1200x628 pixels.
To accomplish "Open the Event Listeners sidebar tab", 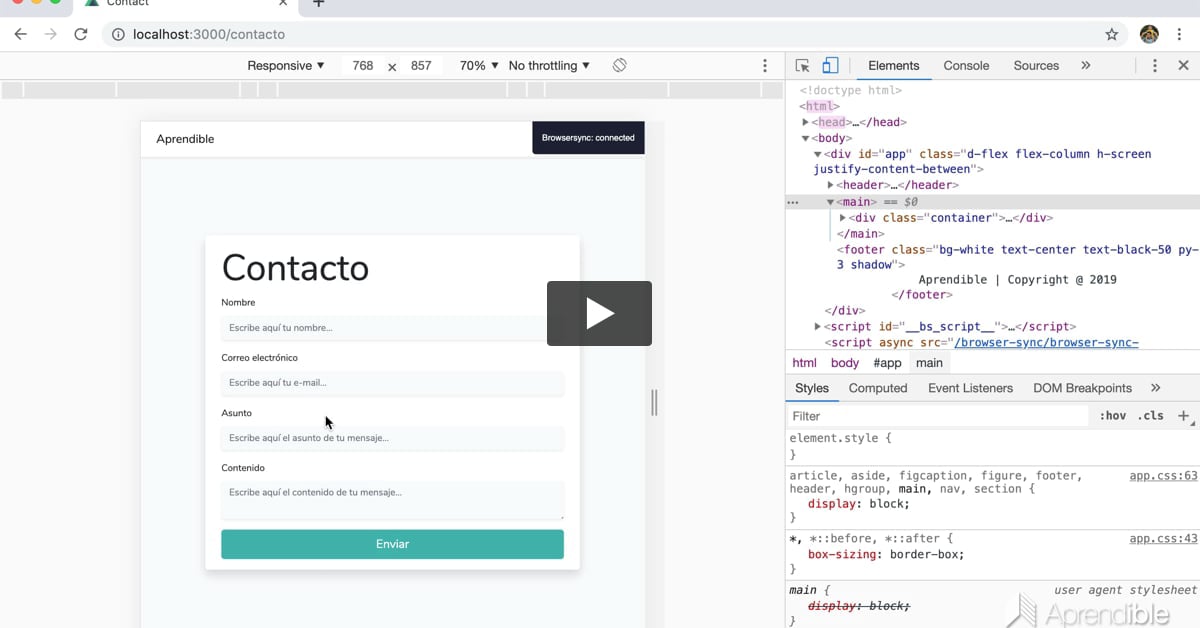I will point(970,388).
